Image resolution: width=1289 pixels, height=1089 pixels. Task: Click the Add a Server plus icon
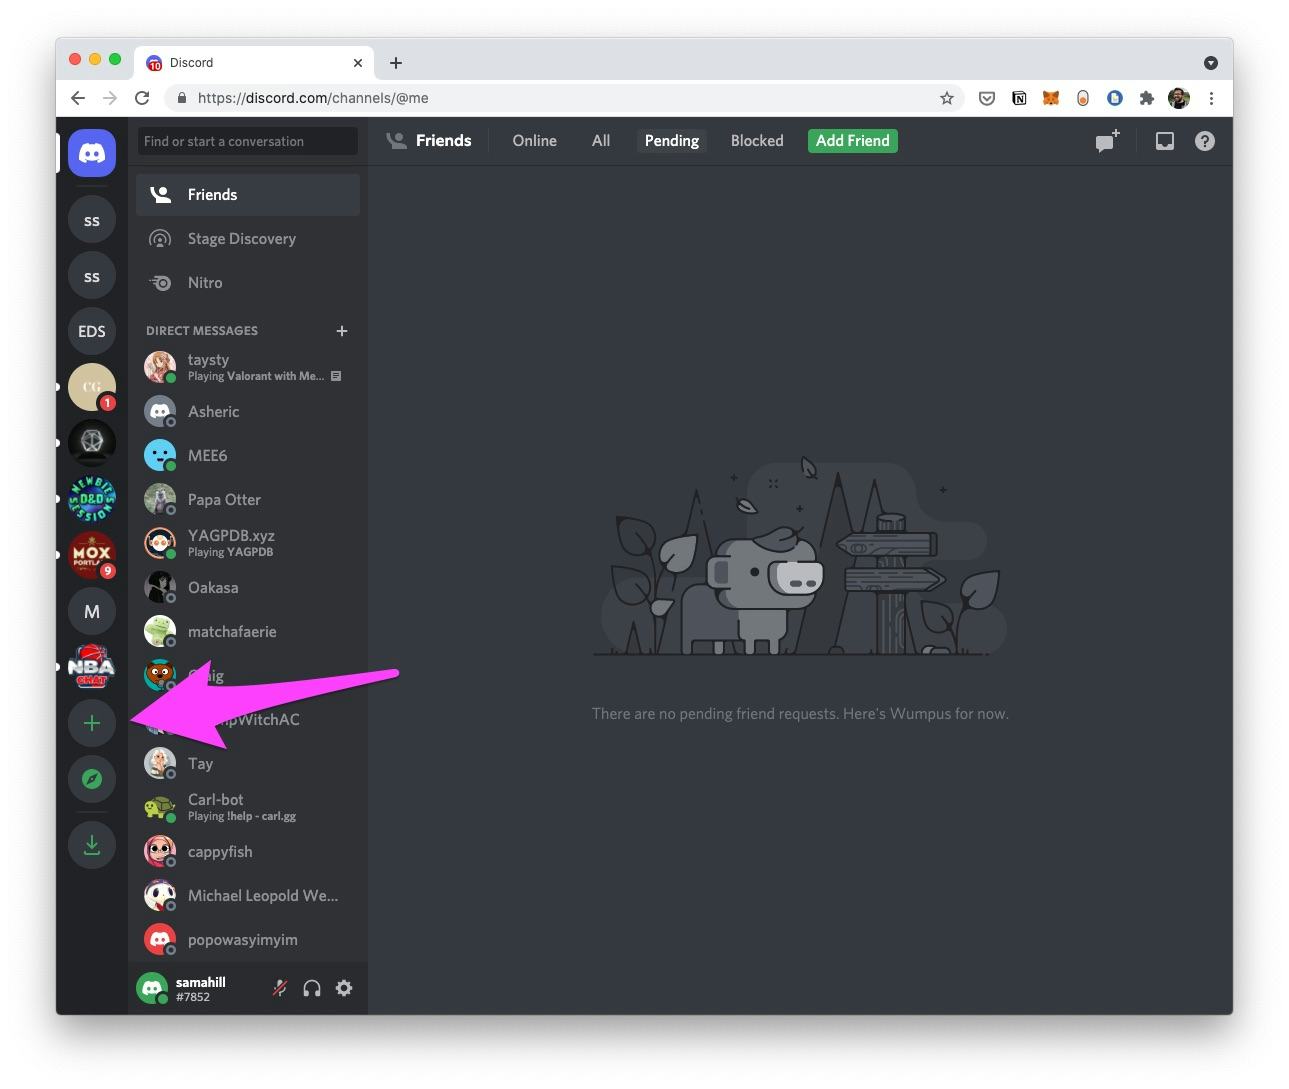(x=92, y=723)
